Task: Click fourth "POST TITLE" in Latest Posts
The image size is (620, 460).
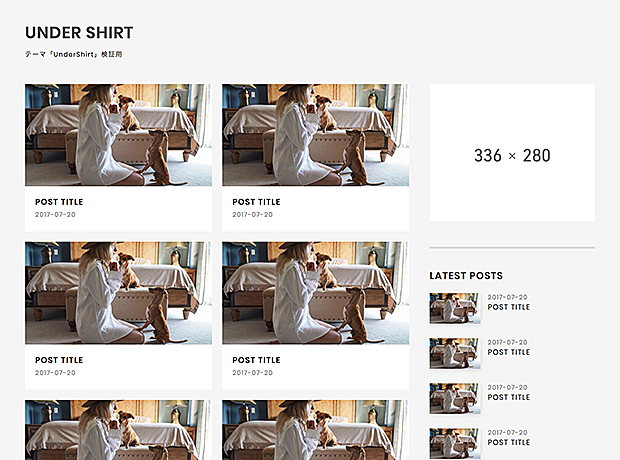Action: point(509,442)
